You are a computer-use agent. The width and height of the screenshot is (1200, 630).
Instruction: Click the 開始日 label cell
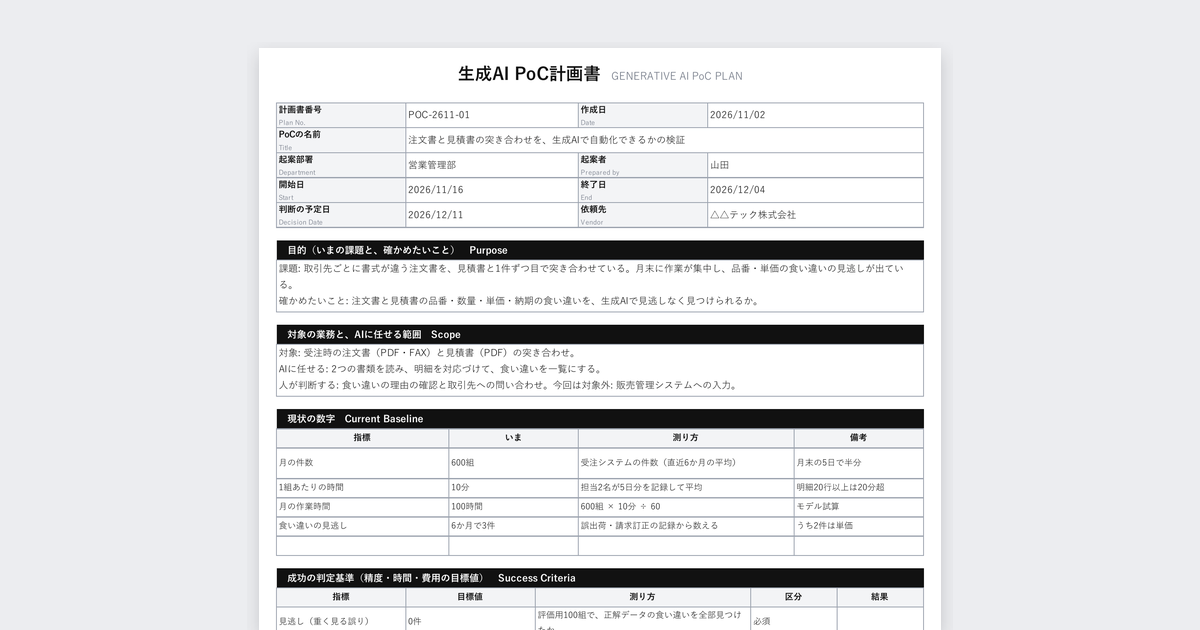341,190
